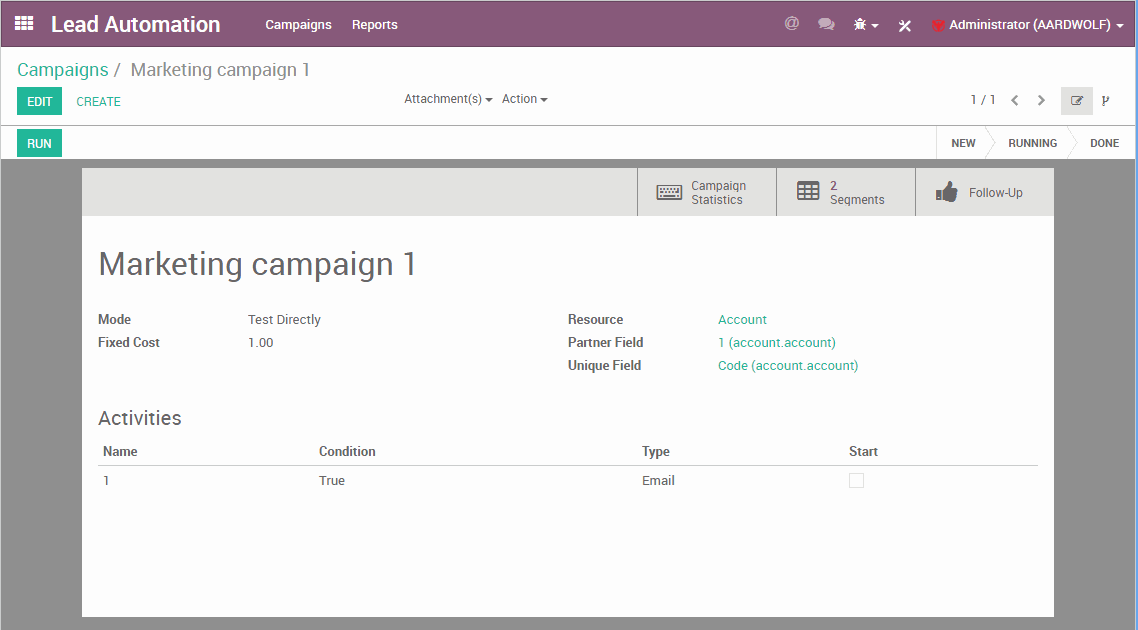Go to the next record arrow
The height and width of the screenshot is (630, 1138).
tap(1041, 100)
